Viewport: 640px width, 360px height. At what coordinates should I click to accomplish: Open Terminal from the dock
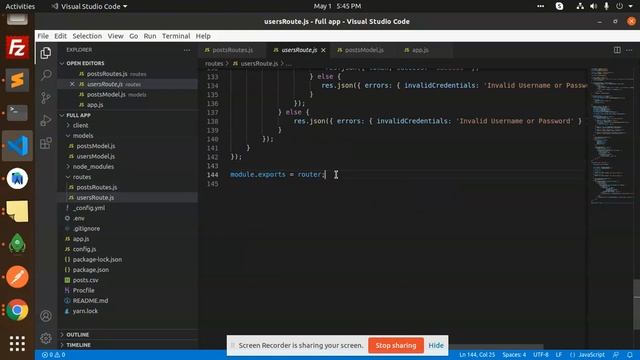[17, 113]
